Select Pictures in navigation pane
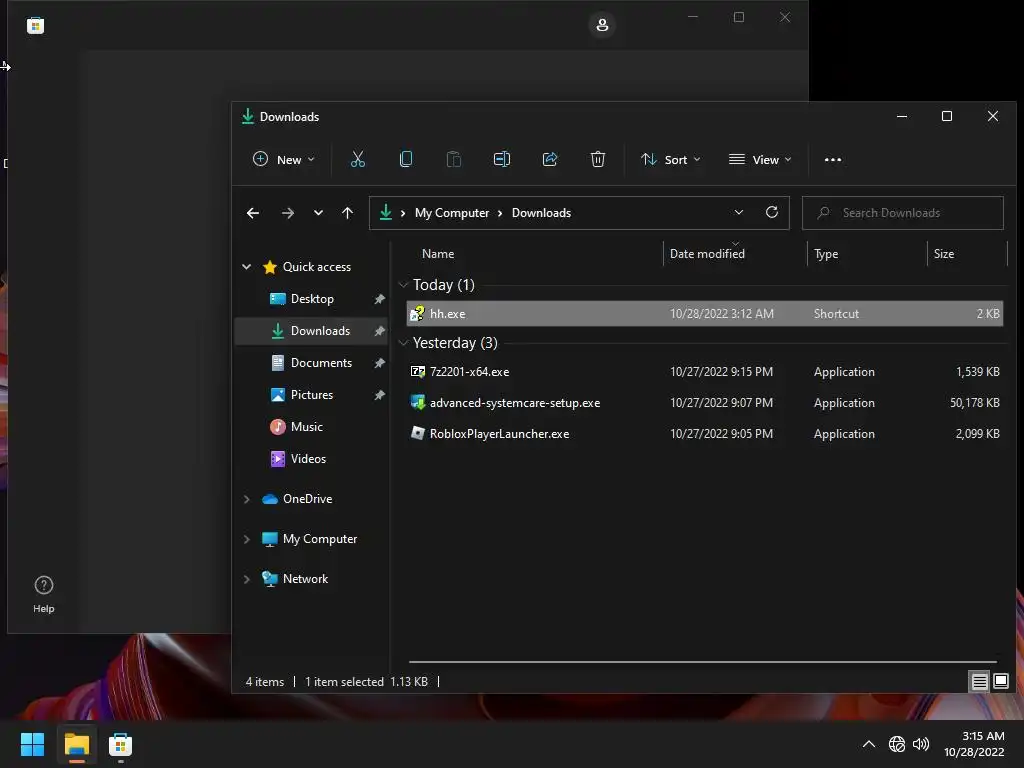 312,394
